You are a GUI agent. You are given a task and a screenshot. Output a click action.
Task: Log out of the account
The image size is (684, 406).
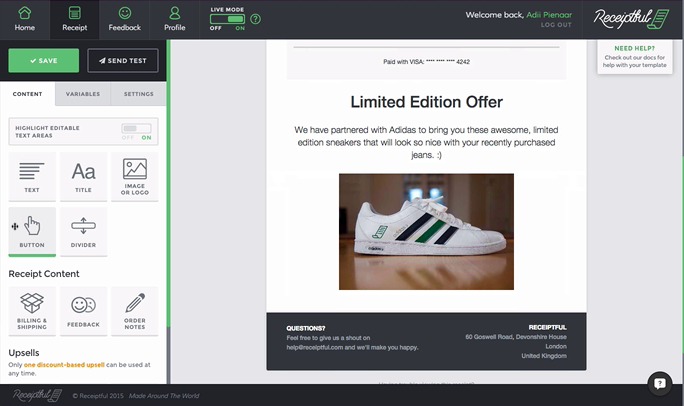(x=556, y=25)
